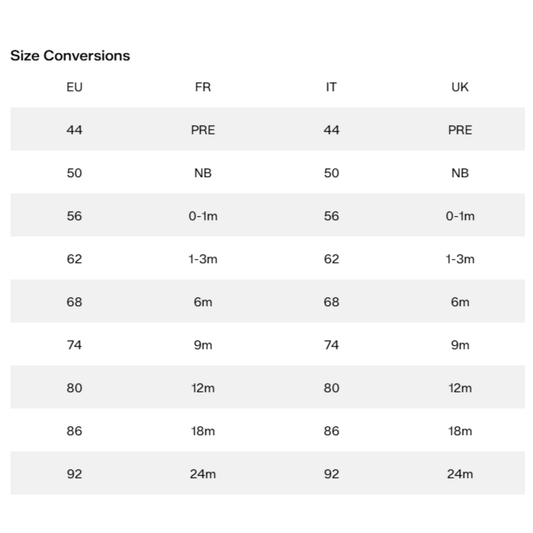Select the EU column header
This screenshot has height=533, width=533.
74,87
